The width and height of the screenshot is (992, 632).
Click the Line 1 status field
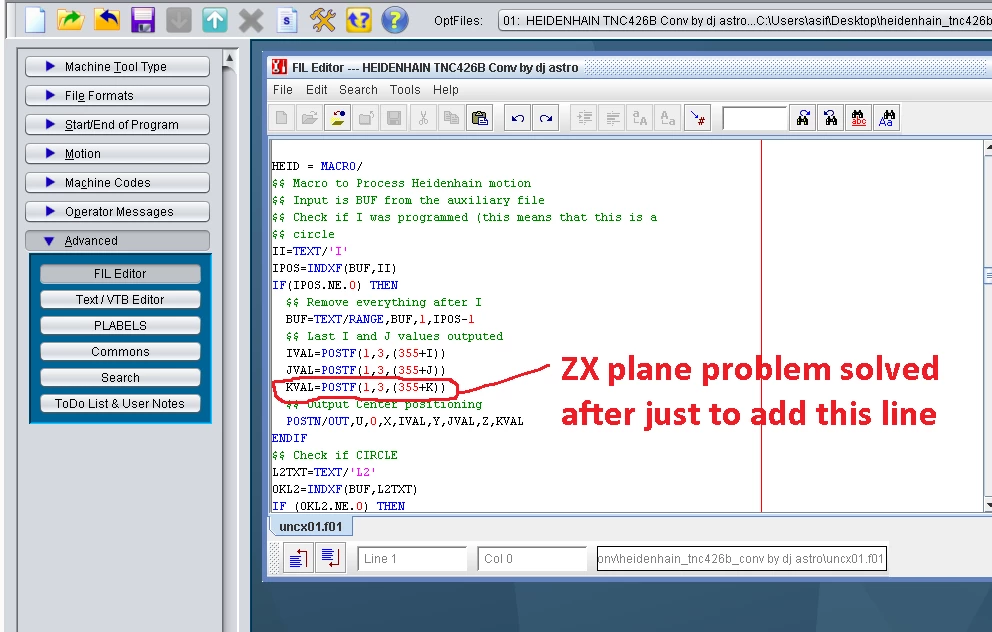pos(412,559)
